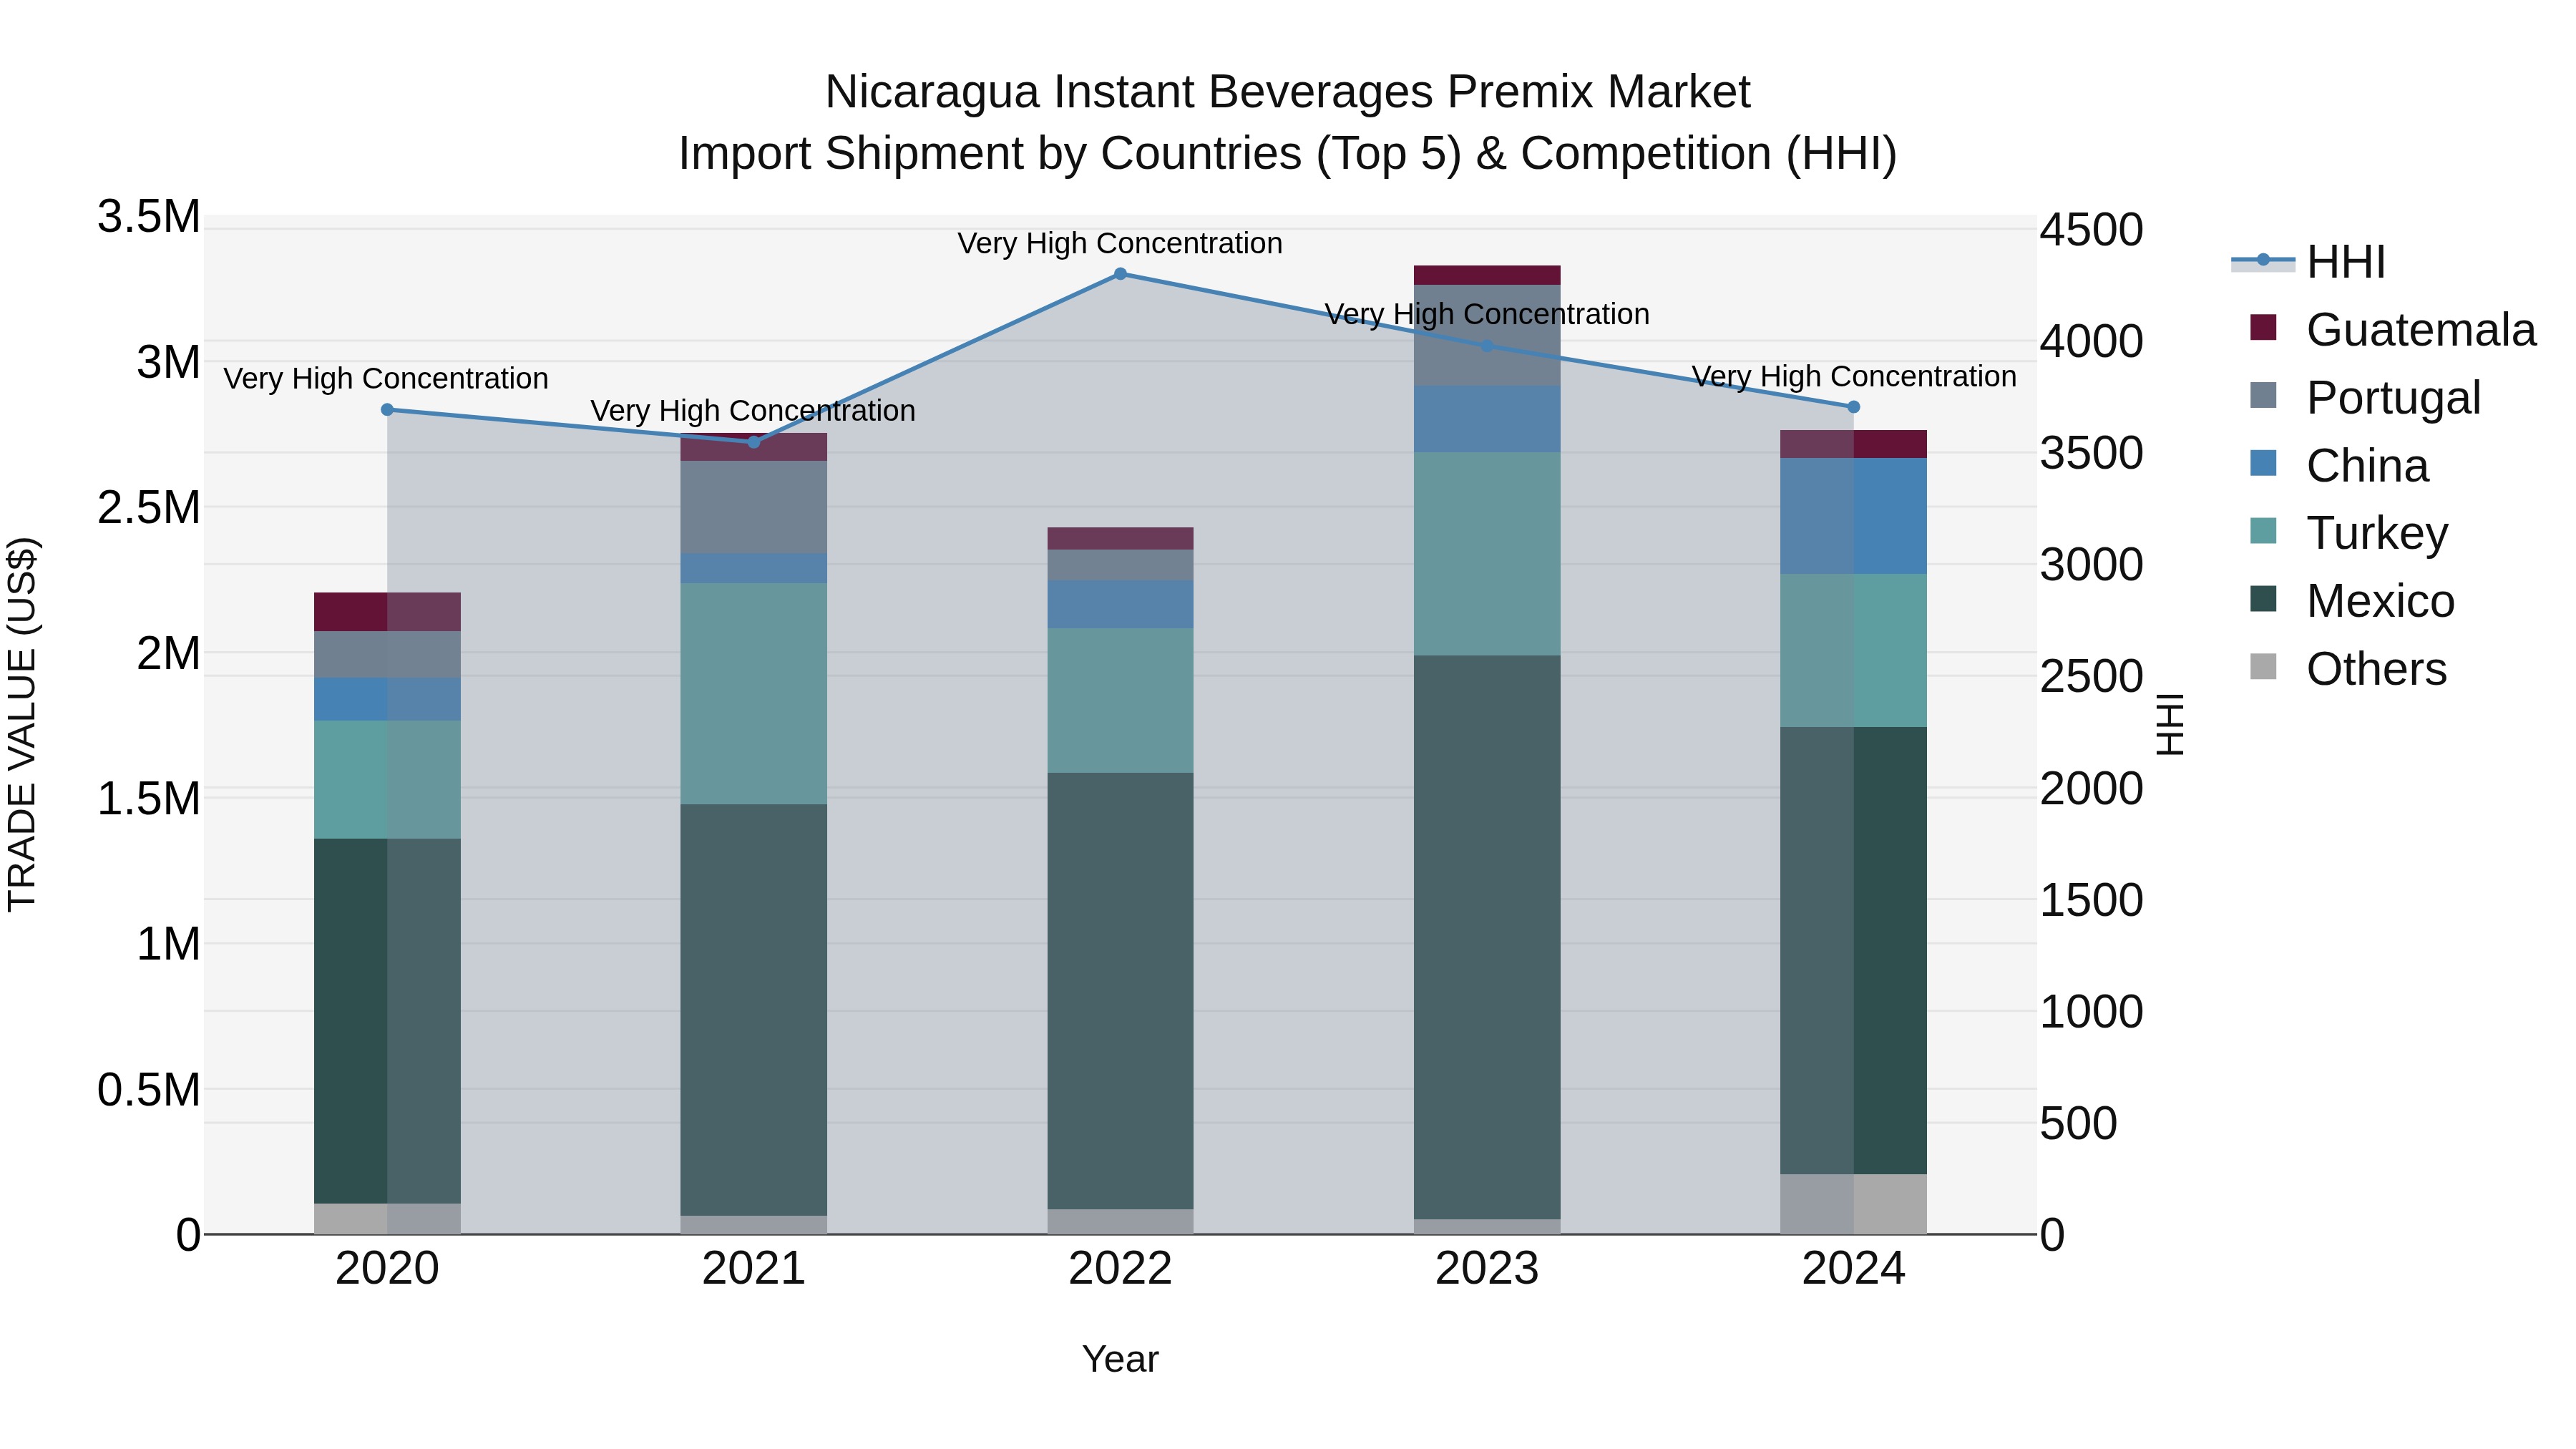Click the '2.5M' left axis tick

149,508
